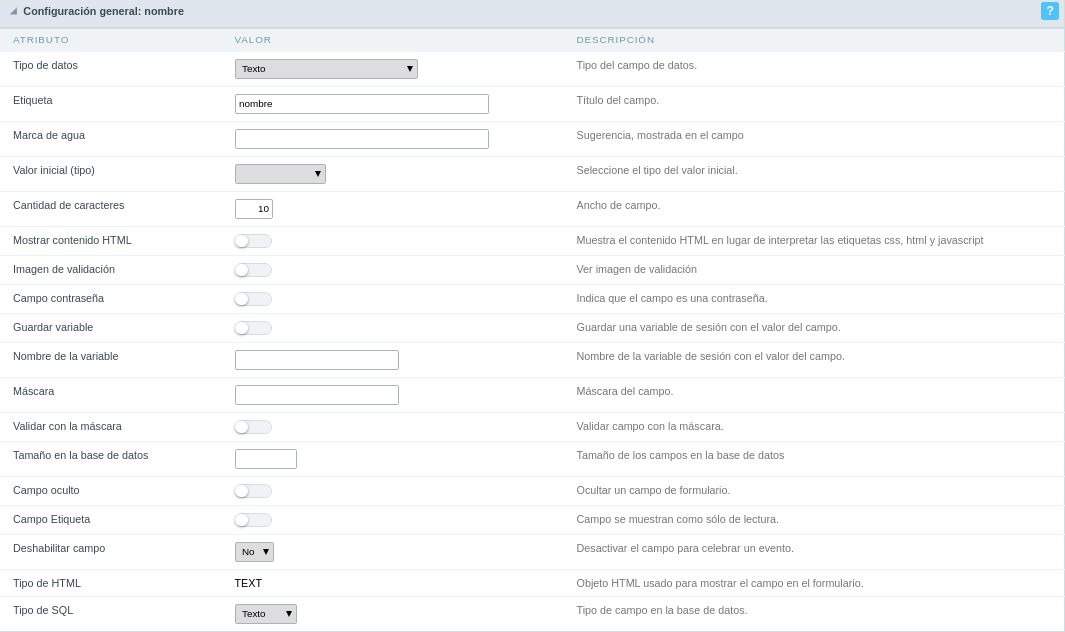Enable the Mostrar contenido HTML toggle
The image size is (1065, 632).
pos(253,241)
